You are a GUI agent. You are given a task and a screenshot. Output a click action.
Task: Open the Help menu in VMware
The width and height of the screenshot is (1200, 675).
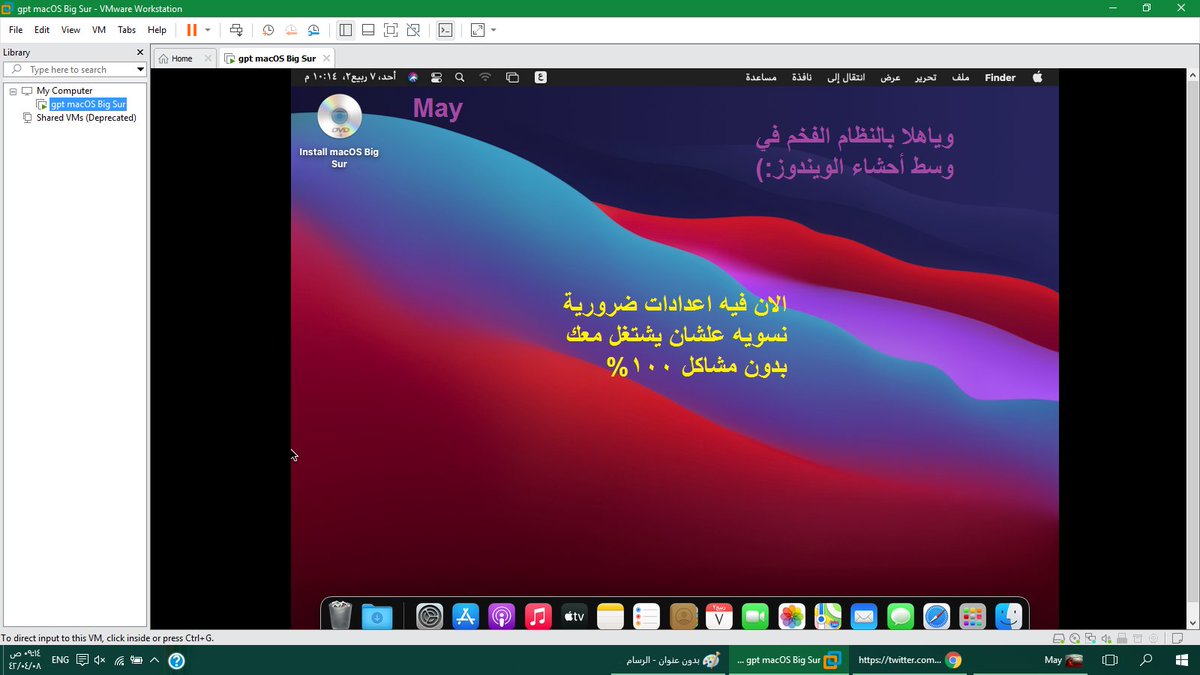tap(157, 30)
